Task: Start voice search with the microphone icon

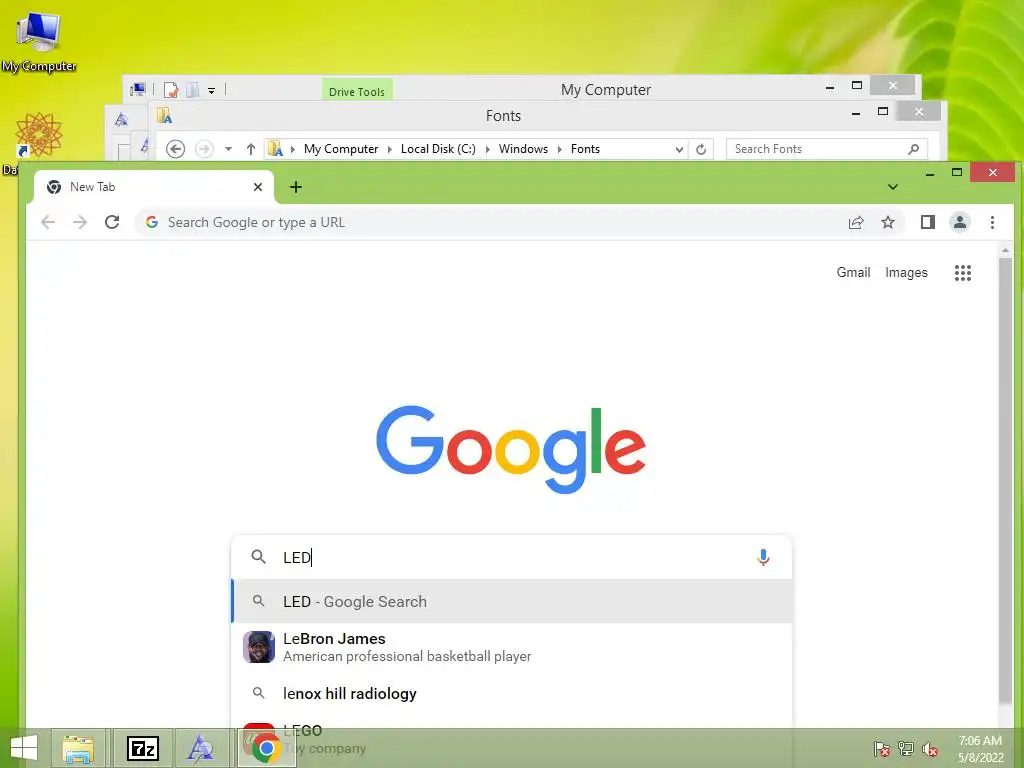Action: tap(763, 557)
